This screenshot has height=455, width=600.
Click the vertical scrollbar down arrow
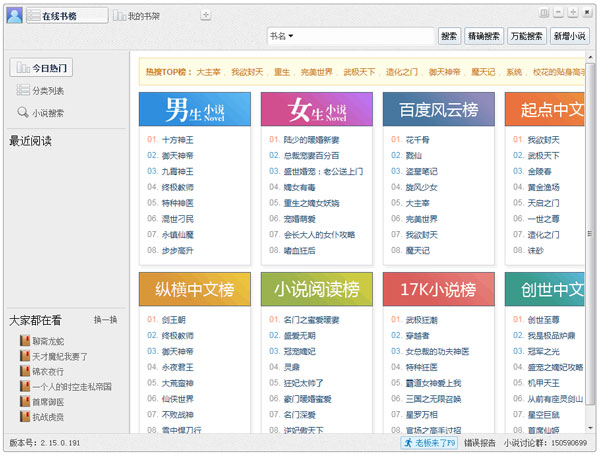pyautogui.click(x=590, y=428)
